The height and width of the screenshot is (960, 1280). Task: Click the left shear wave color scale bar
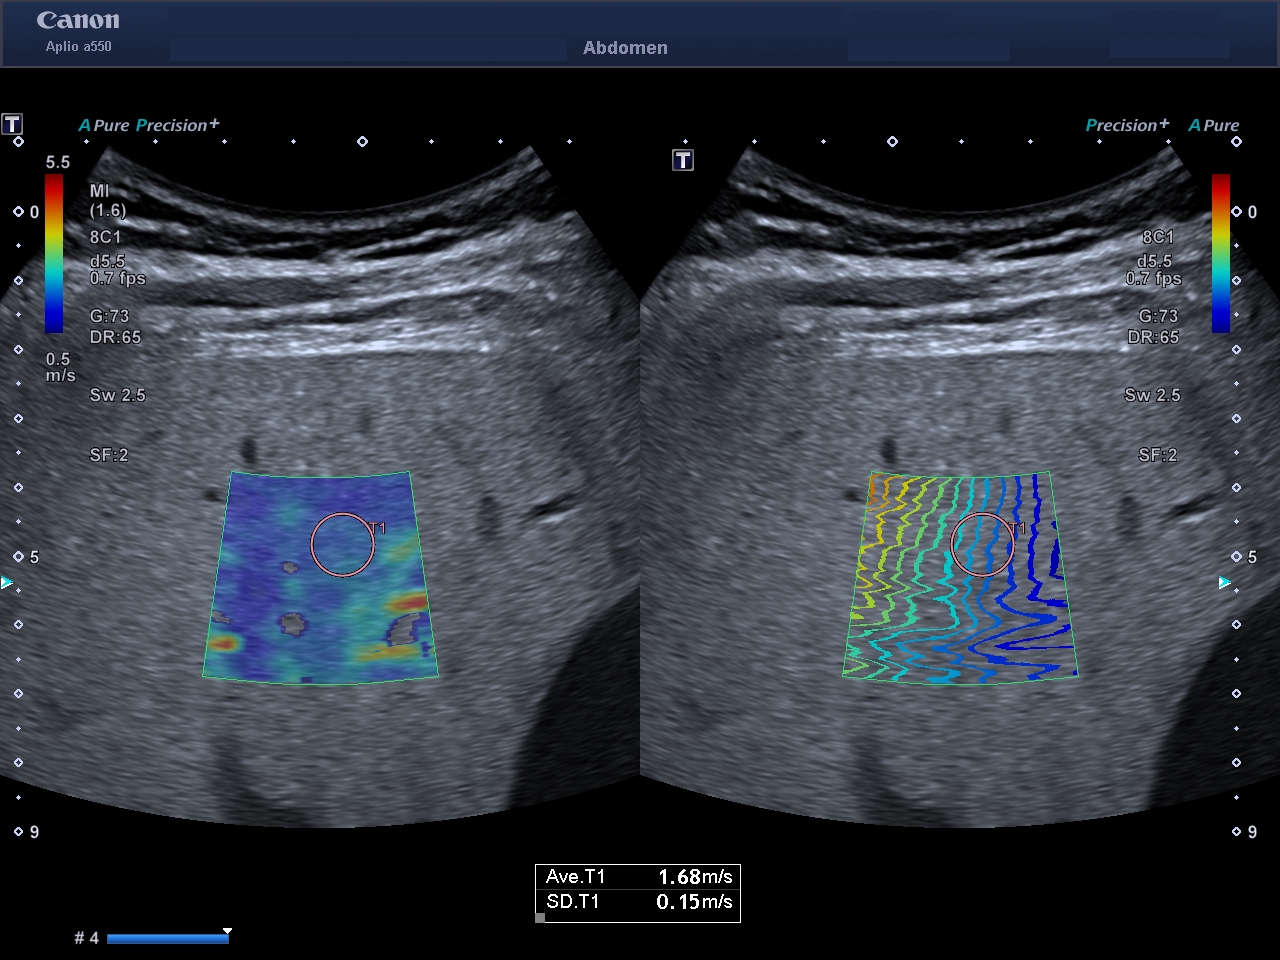point(54,254)
